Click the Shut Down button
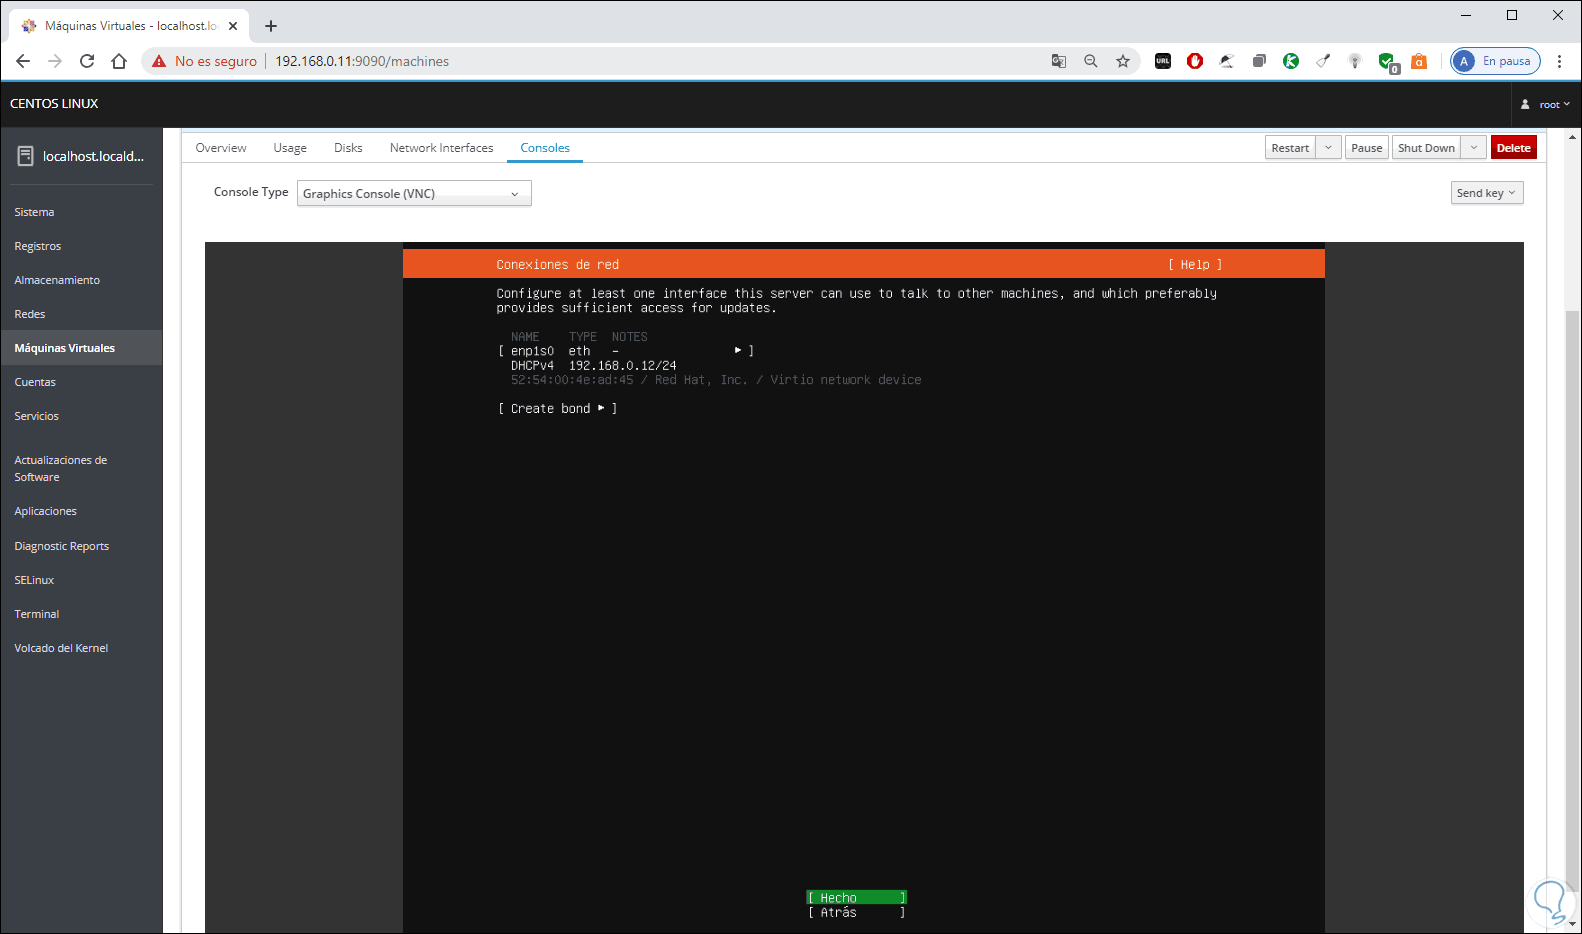 click(1426, 148)
